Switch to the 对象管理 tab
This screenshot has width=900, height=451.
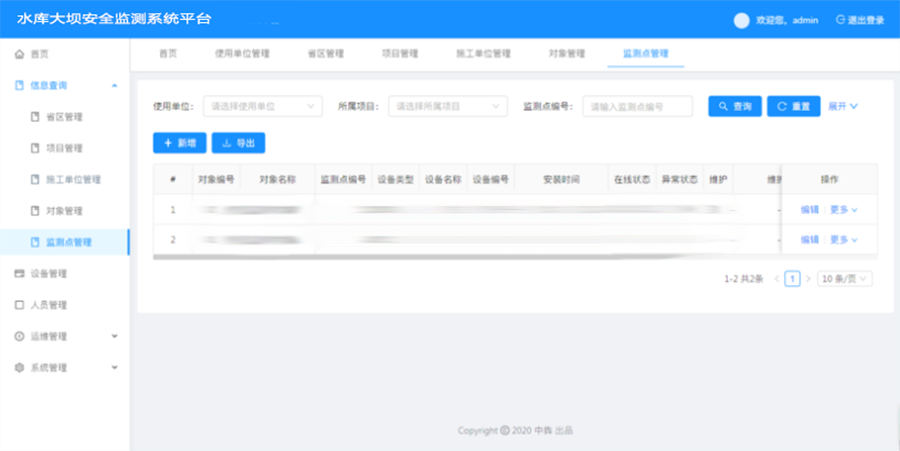coord(566,54)
